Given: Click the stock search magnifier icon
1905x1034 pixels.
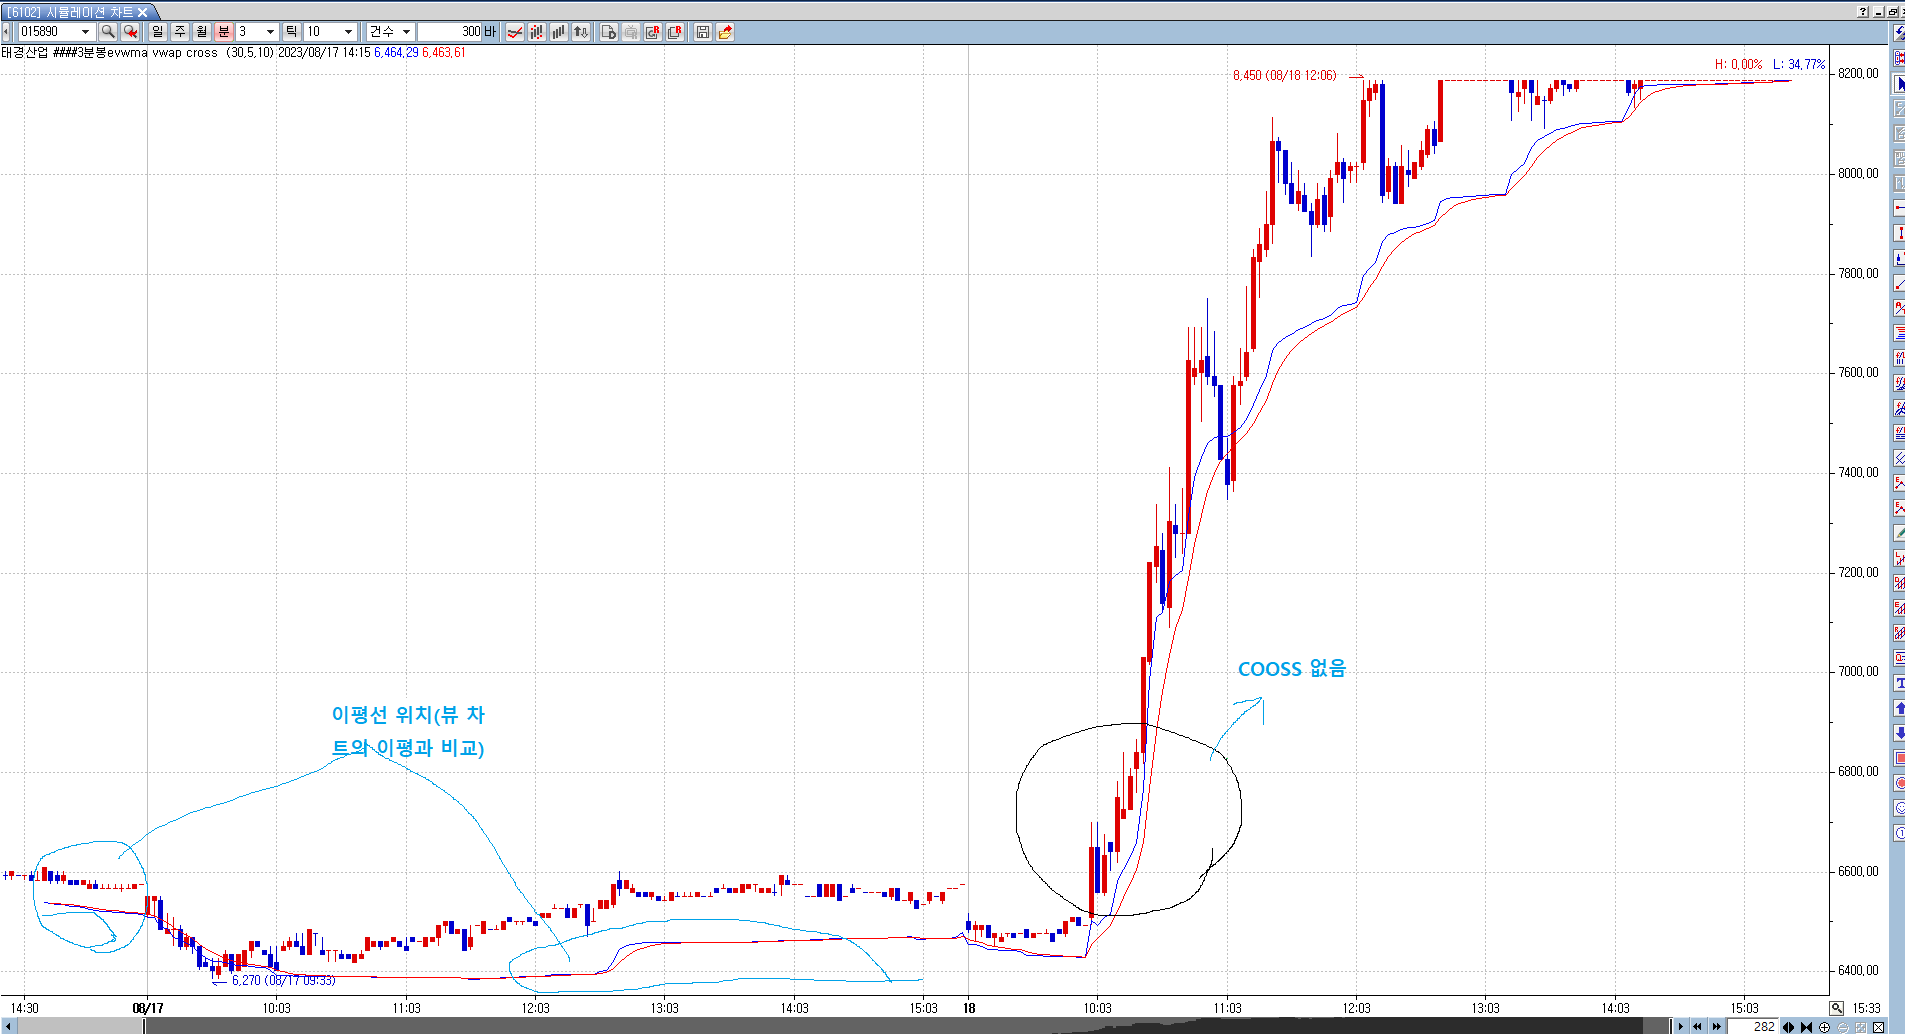Looking at the screenshot, I should (108, 32).
